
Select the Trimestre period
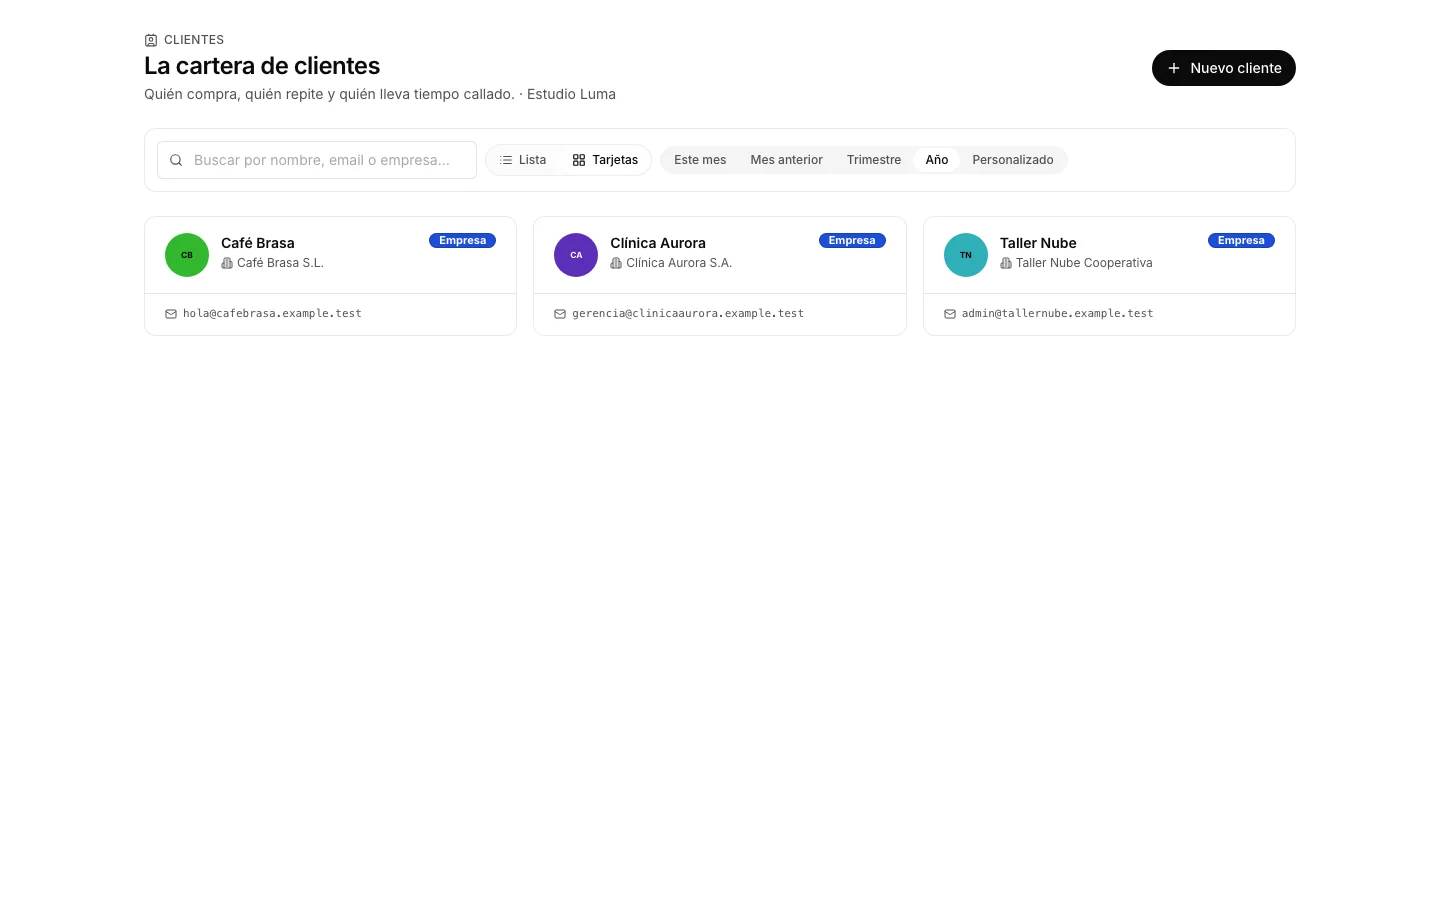pos(874,160)
